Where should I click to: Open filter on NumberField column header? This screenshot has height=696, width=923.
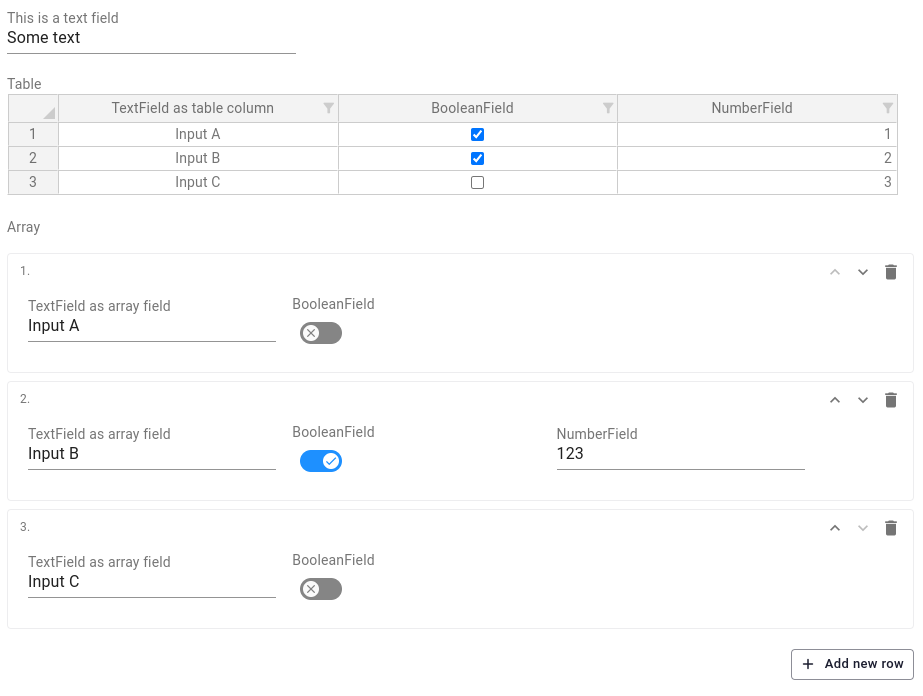click(x=888, y=108)
